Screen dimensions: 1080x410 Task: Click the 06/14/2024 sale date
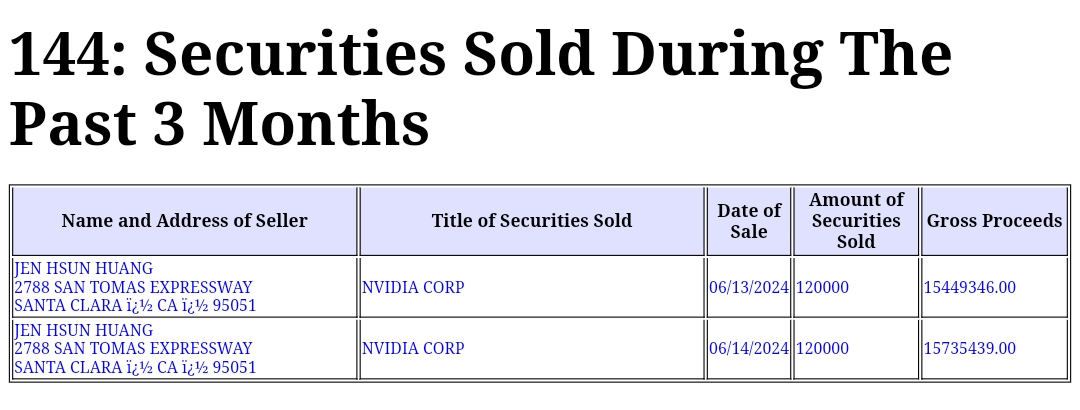click(749, 349)
